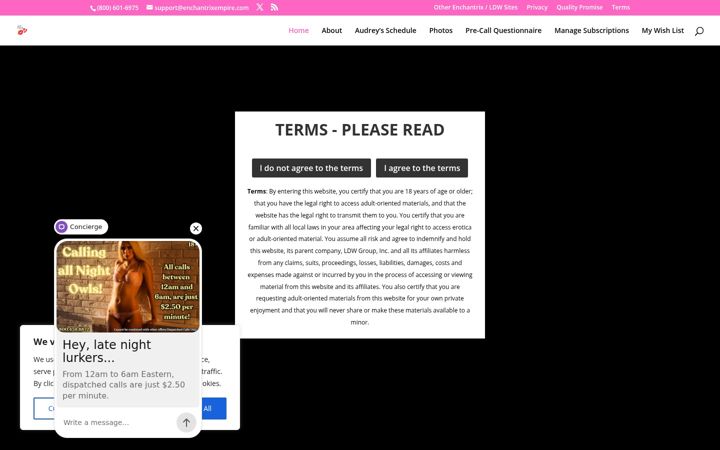
Task: Go to the Photos menu item
Action: click(441, 30)
